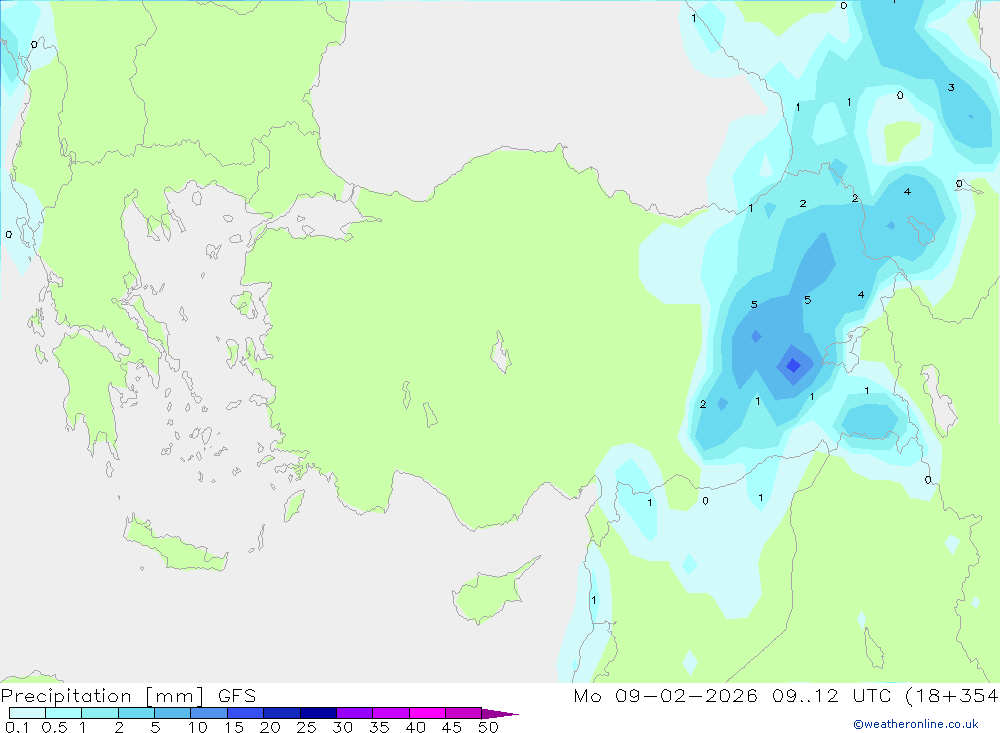Click the '15' legend scale label
This screenshot has width=1000, height=733.
233,727
